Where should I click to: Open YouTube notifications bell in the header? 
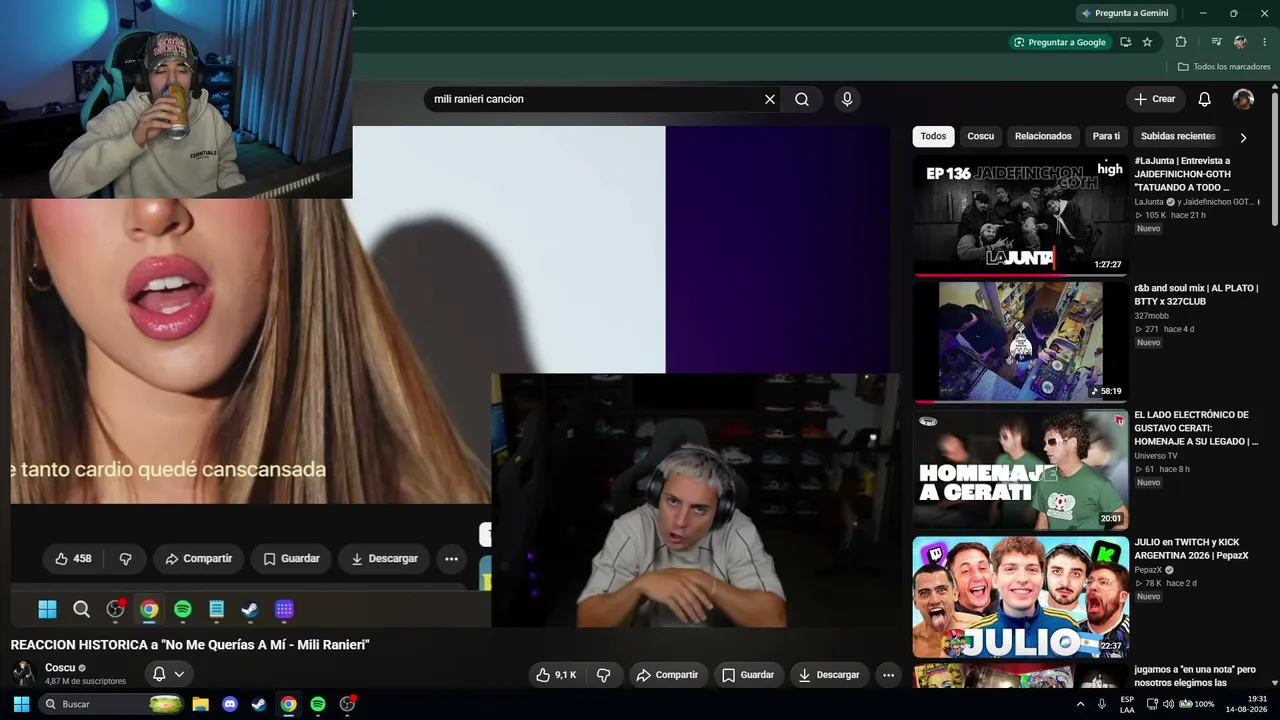coord(1205,99)
